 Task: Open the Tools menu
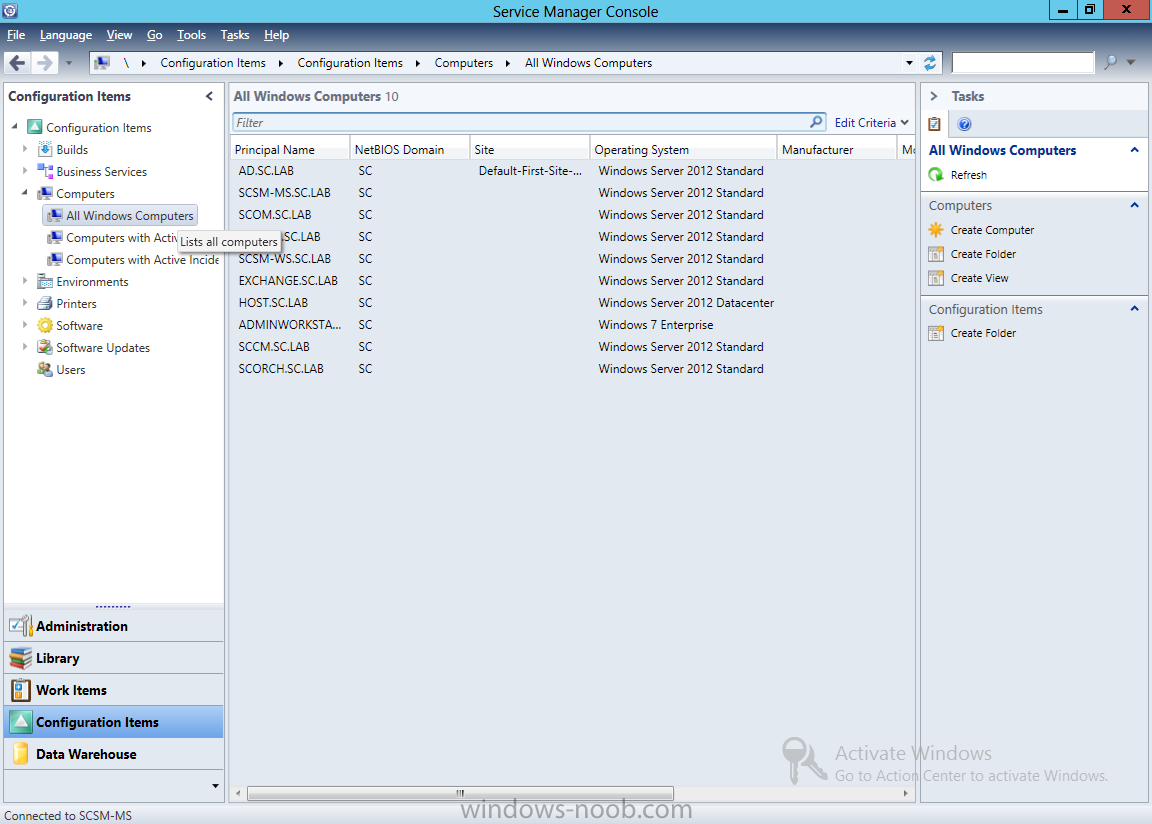pyautogui.click(x=191, y=35)
